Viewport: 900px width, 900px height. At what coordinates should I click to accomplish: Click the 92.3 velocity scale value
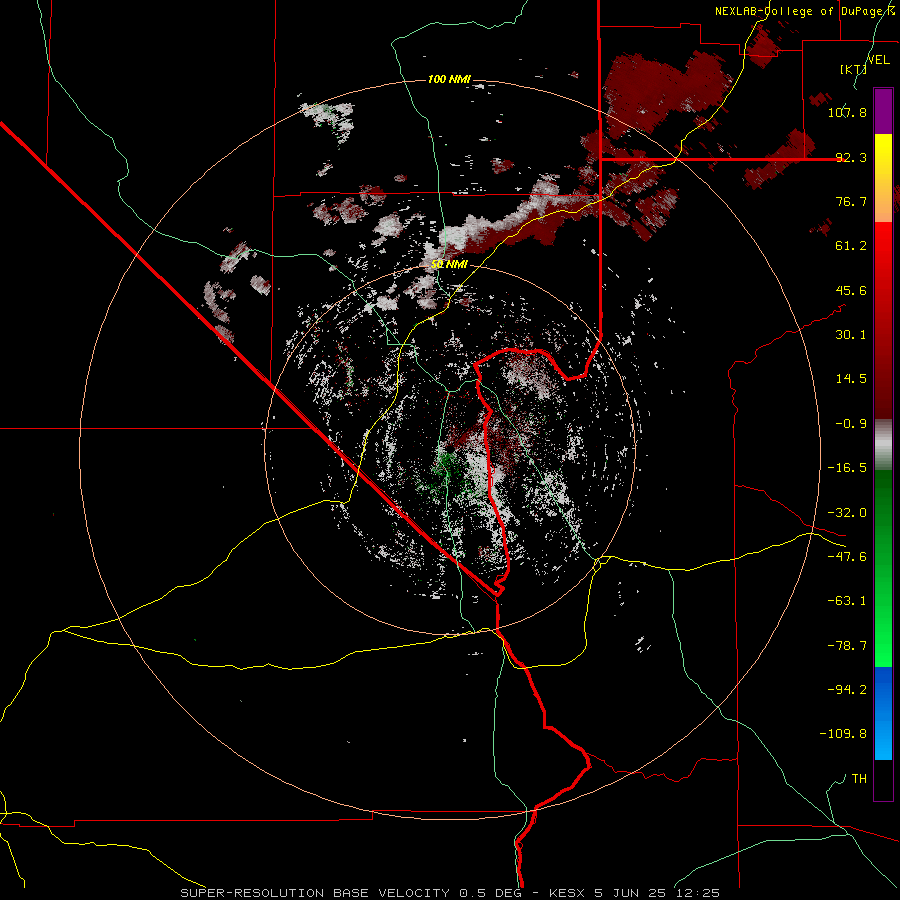pos(851,157)
